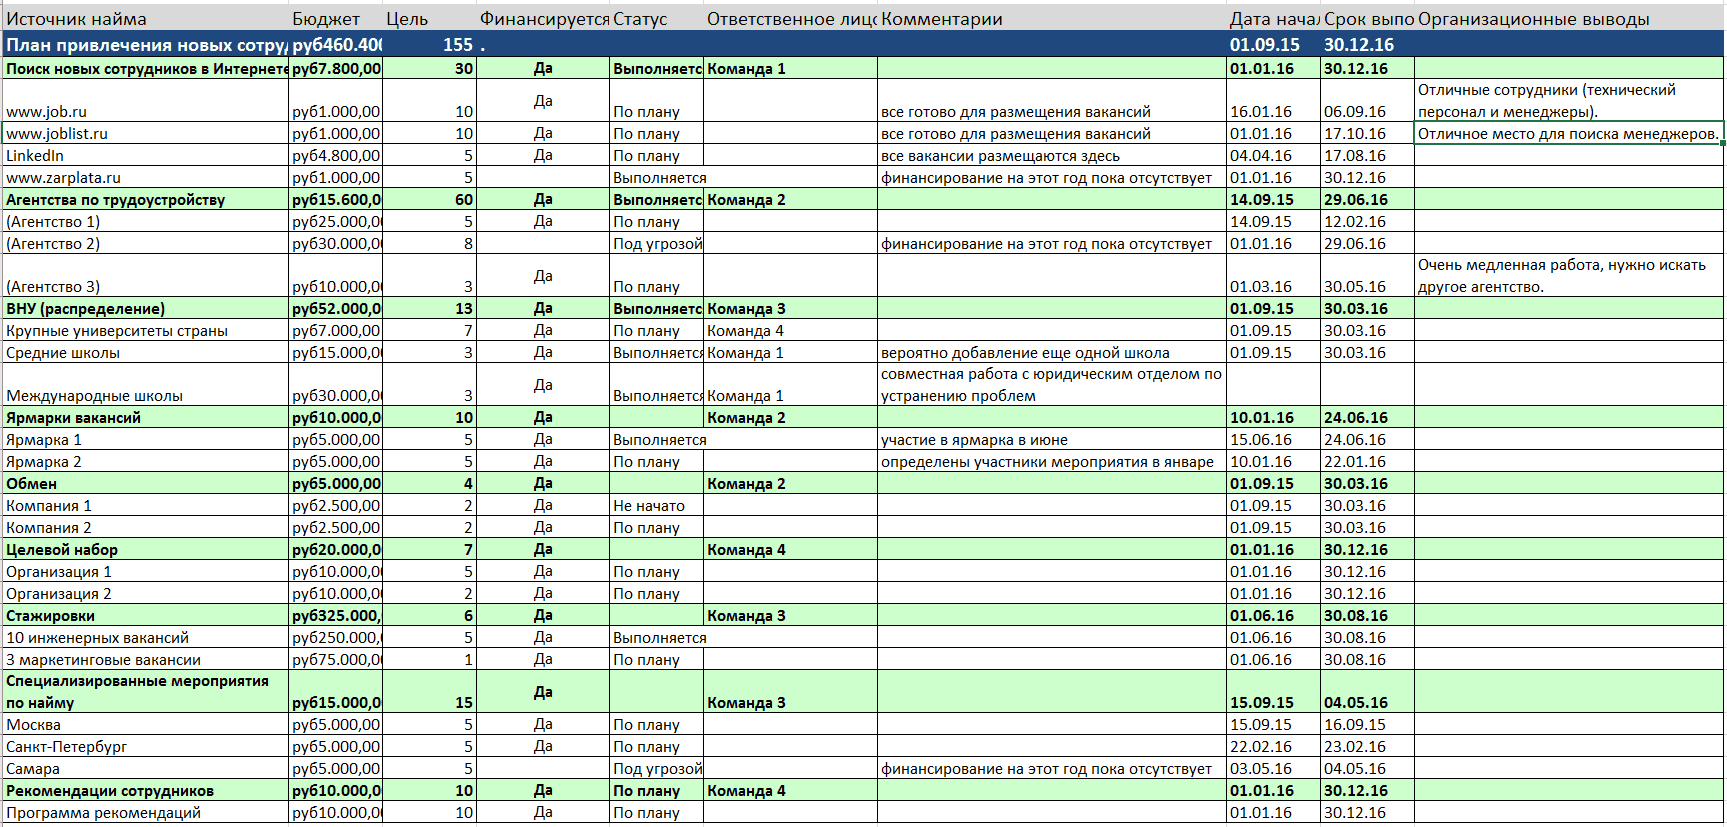1727x827 pixels.
Task: Click the 'Ярмарка 2' cell
Action: tap(145, 461)
